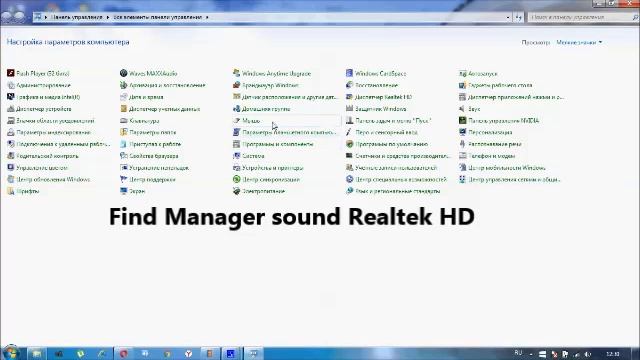Screen dimensions: 640x360
Task: Open Flash Player (32 бита) applet icon
Action: click(11, 73)
